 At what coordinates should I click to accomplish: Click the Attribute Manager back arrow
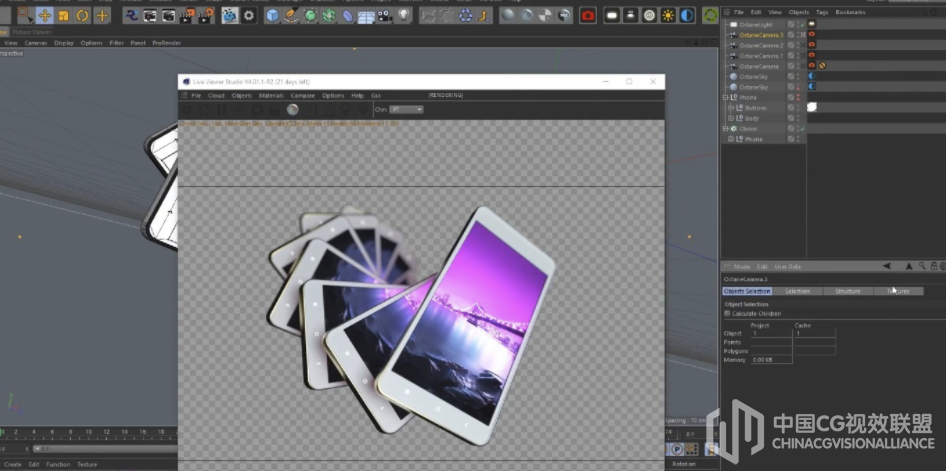click(886, 266)
